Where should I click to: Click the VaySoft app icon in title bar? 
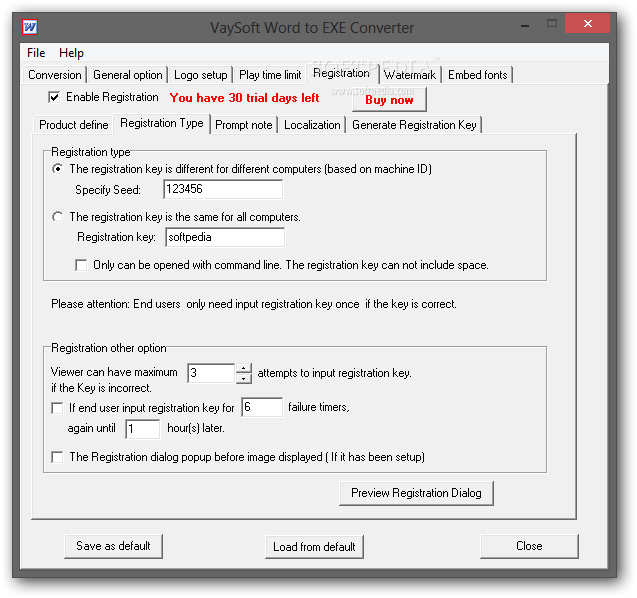pyautogui.click(x=30, y=27)
